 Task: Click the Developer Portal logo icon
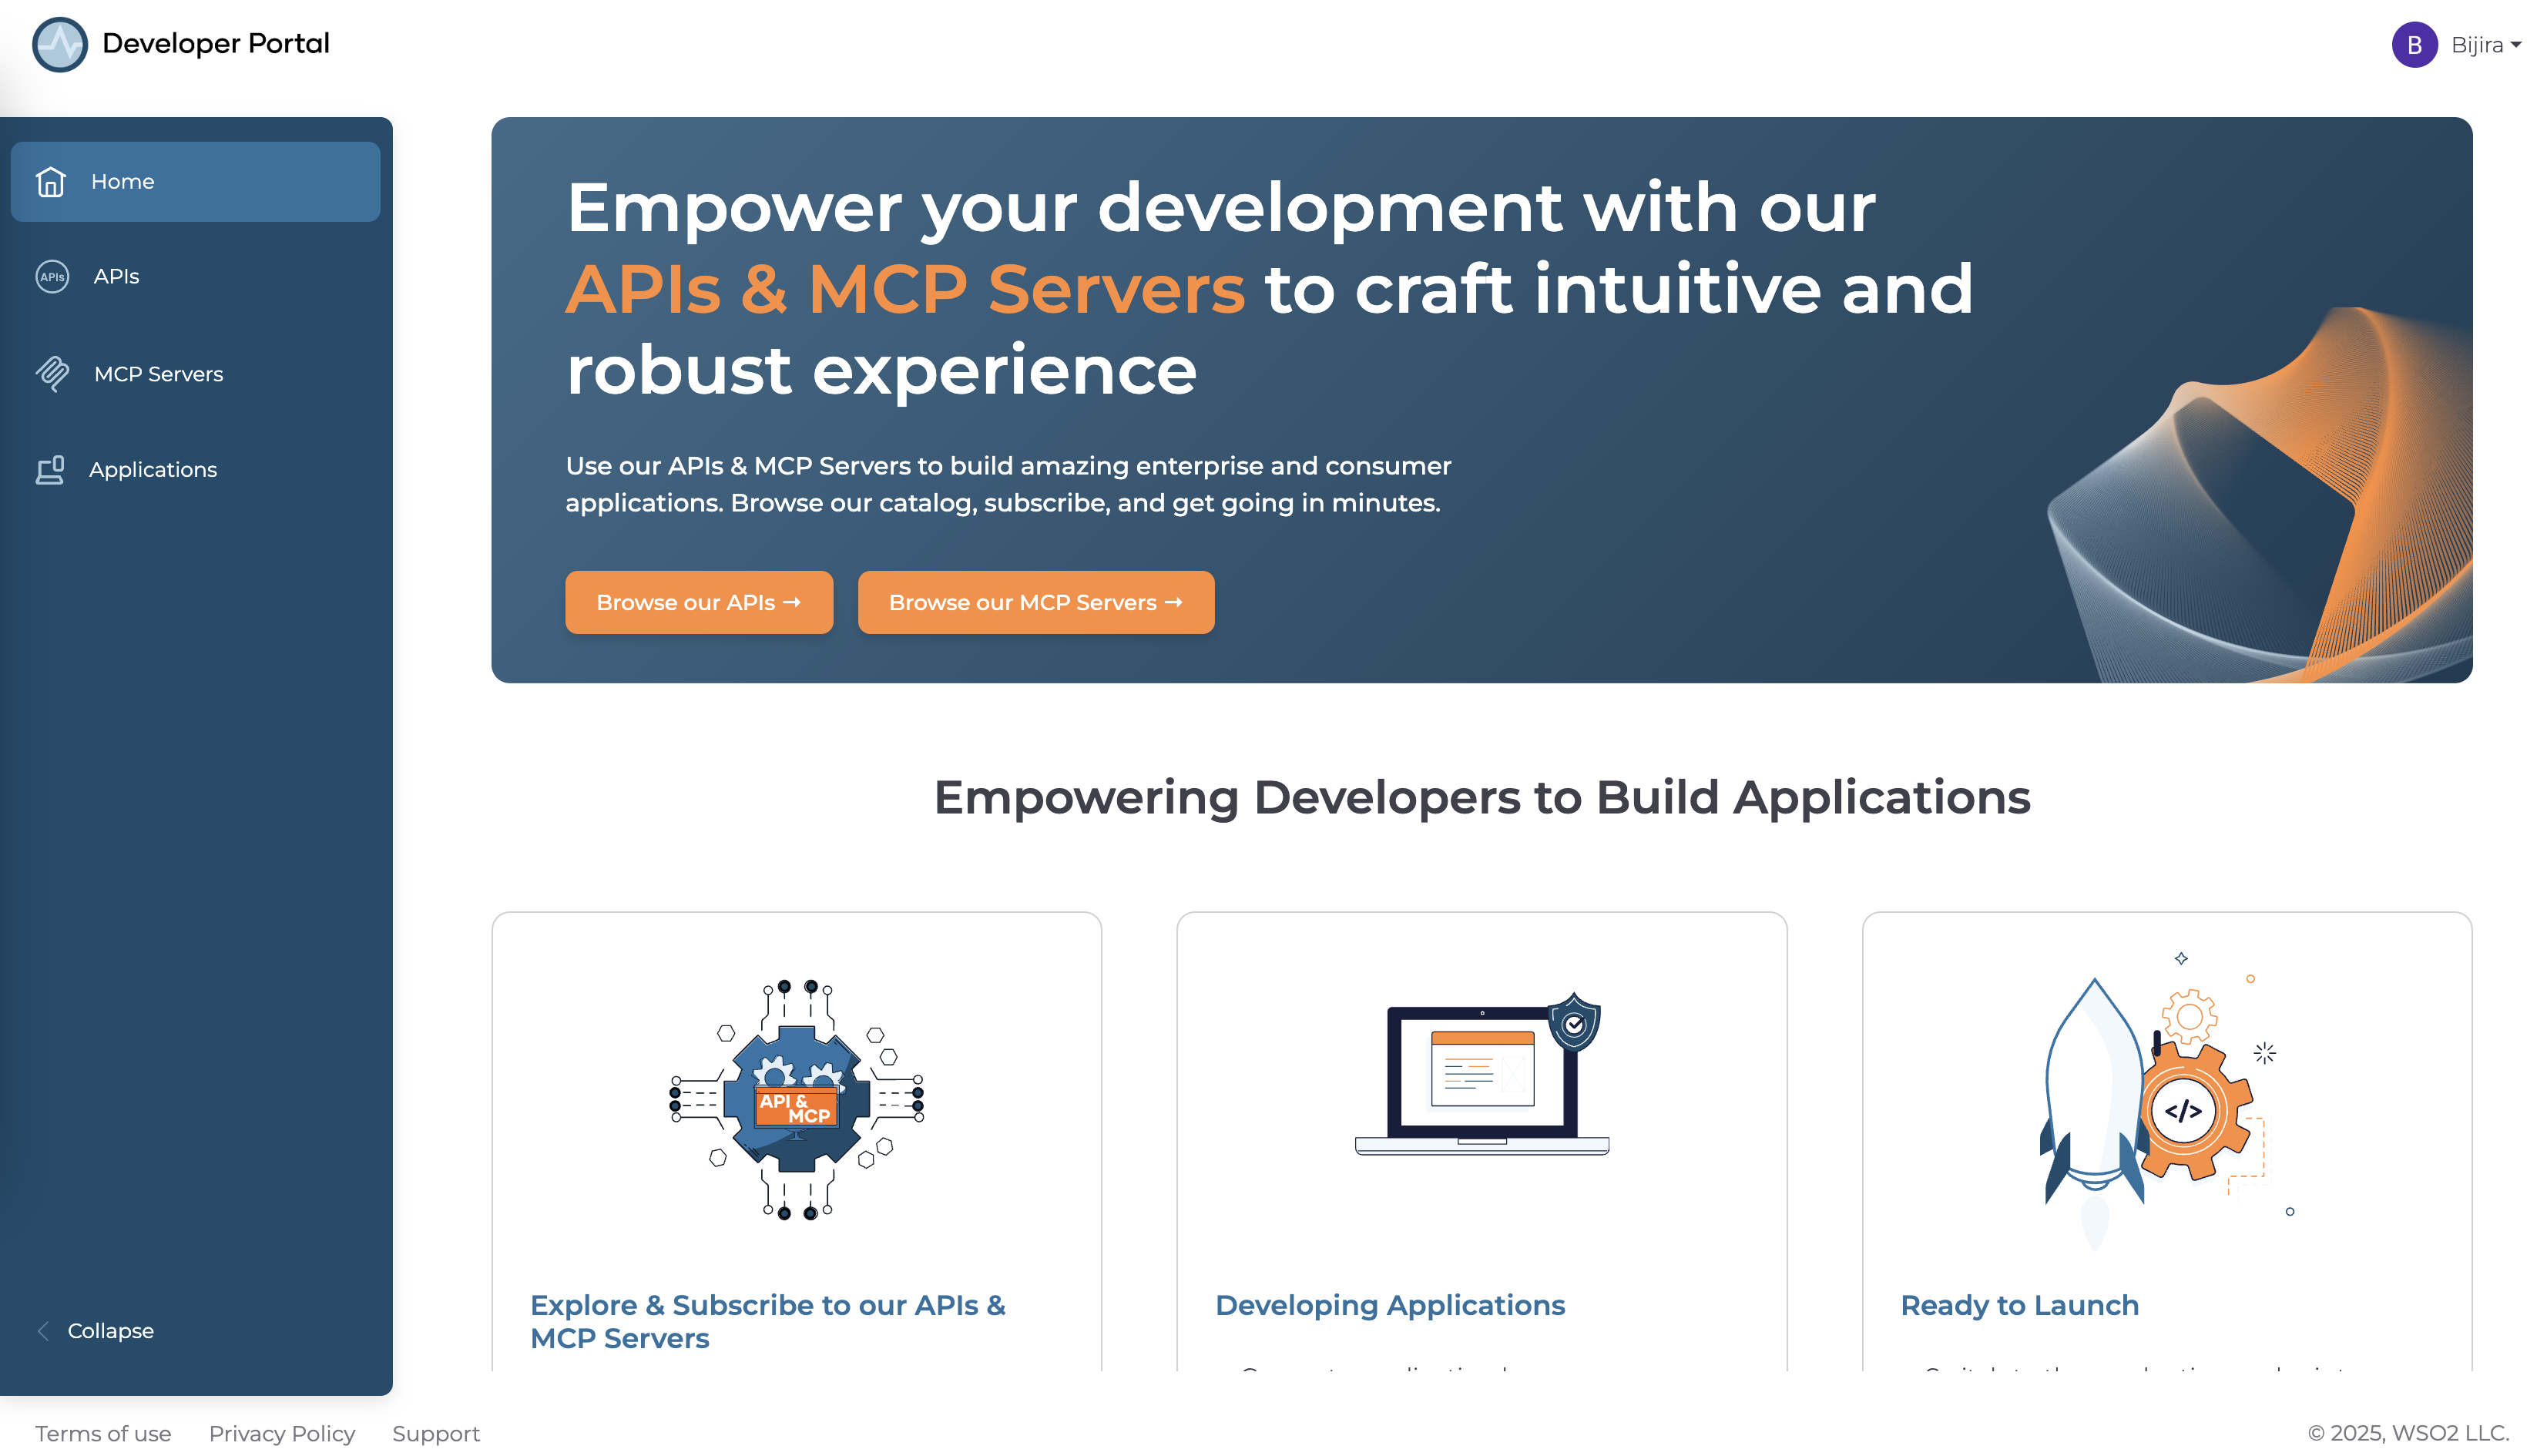pyautogui.click(x=59, y=44)
